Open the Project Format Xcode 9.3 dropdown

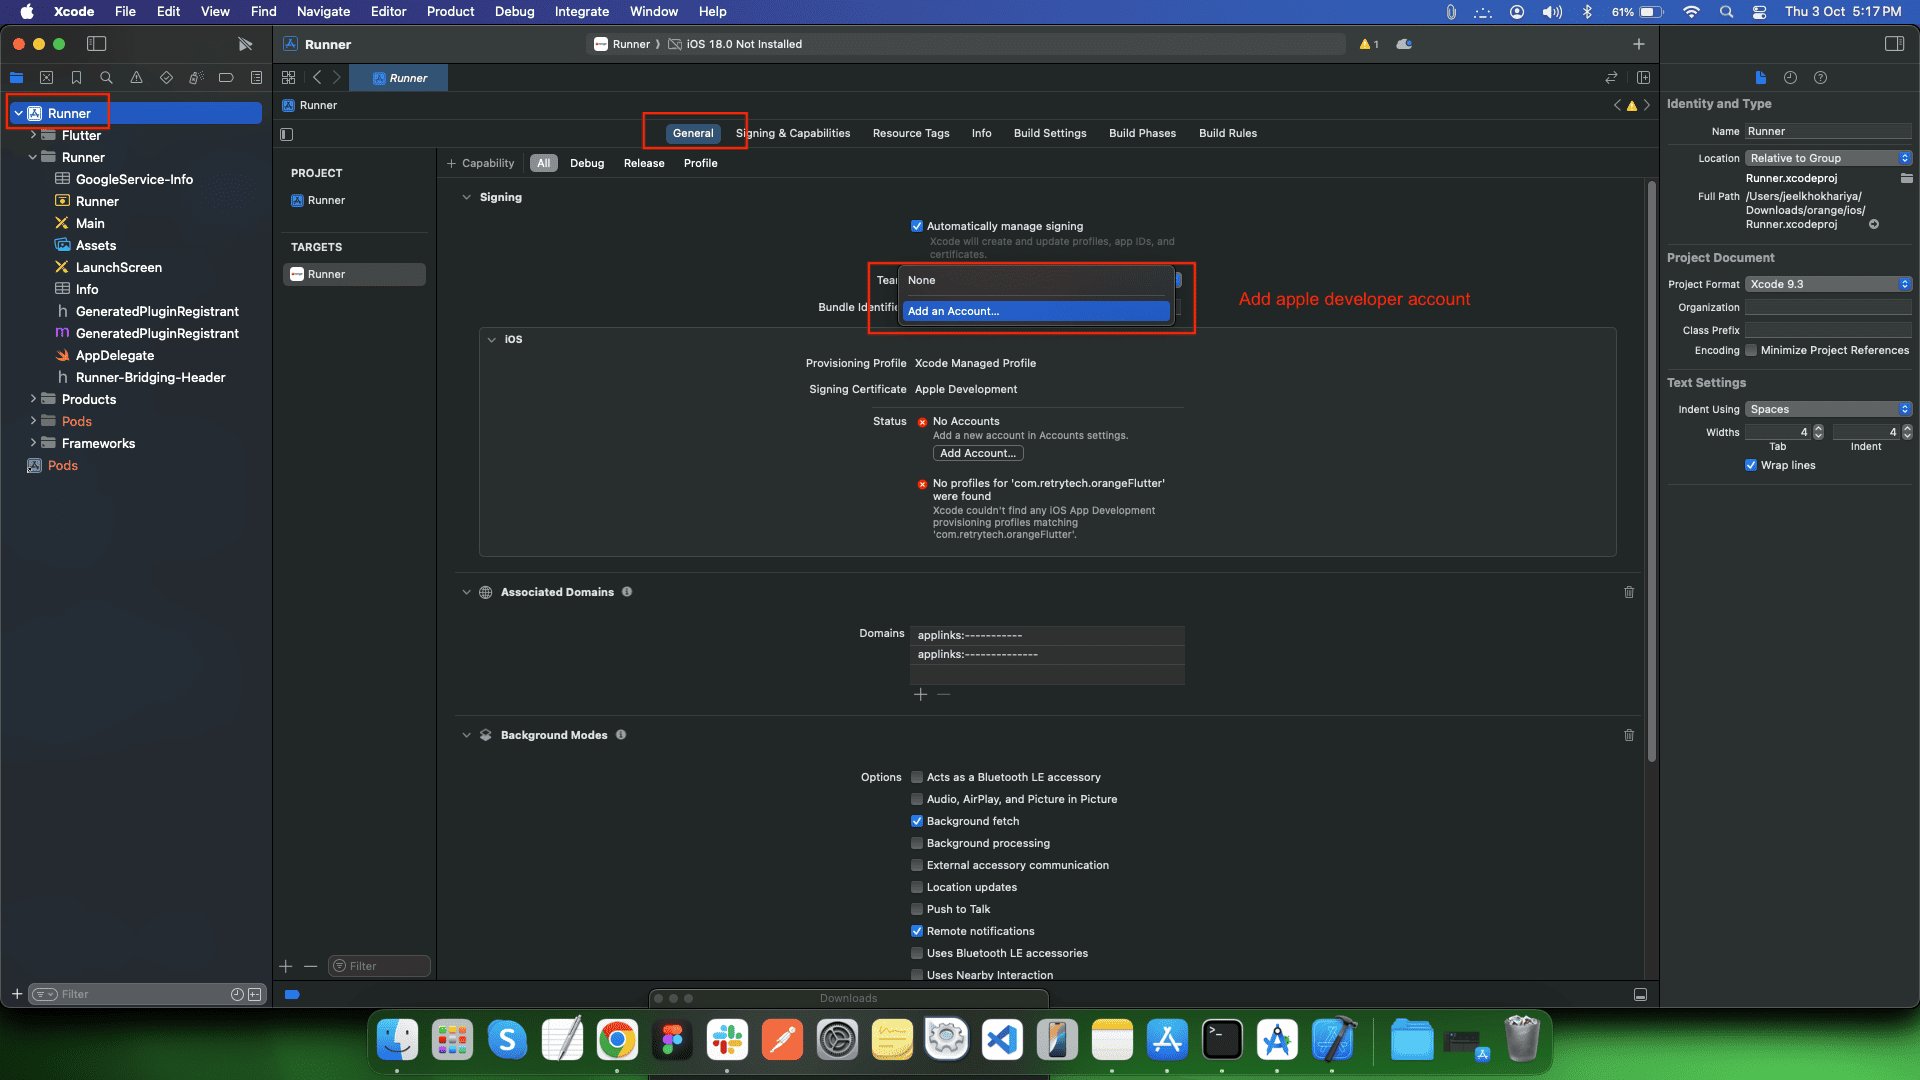1828,284
